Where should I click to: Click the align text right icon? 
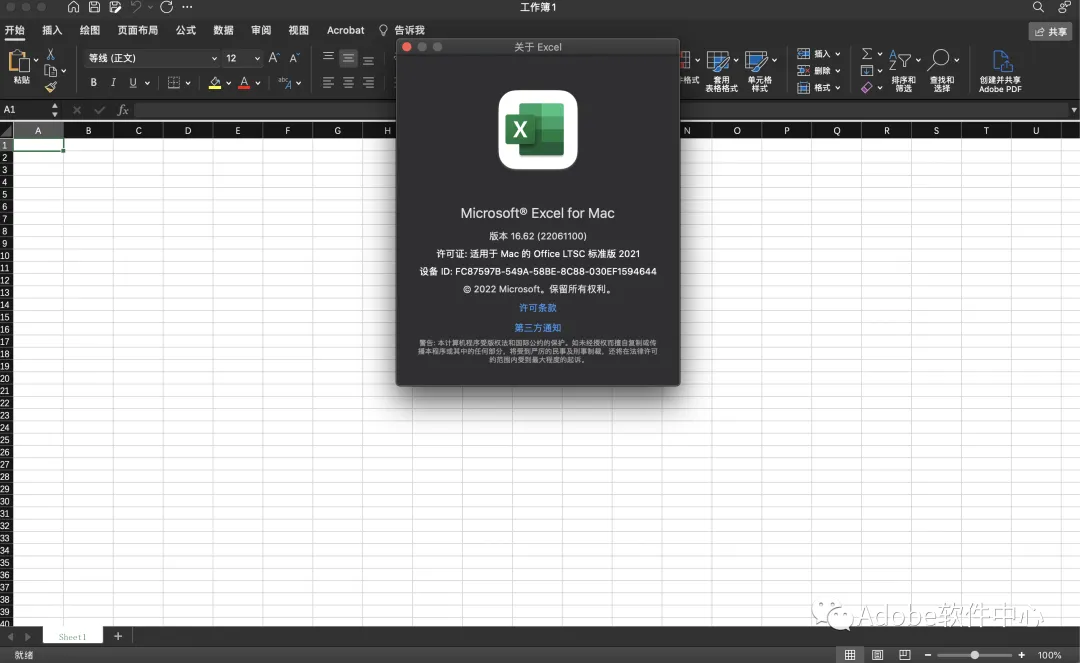pyautogui.click(x=368, y=83)
